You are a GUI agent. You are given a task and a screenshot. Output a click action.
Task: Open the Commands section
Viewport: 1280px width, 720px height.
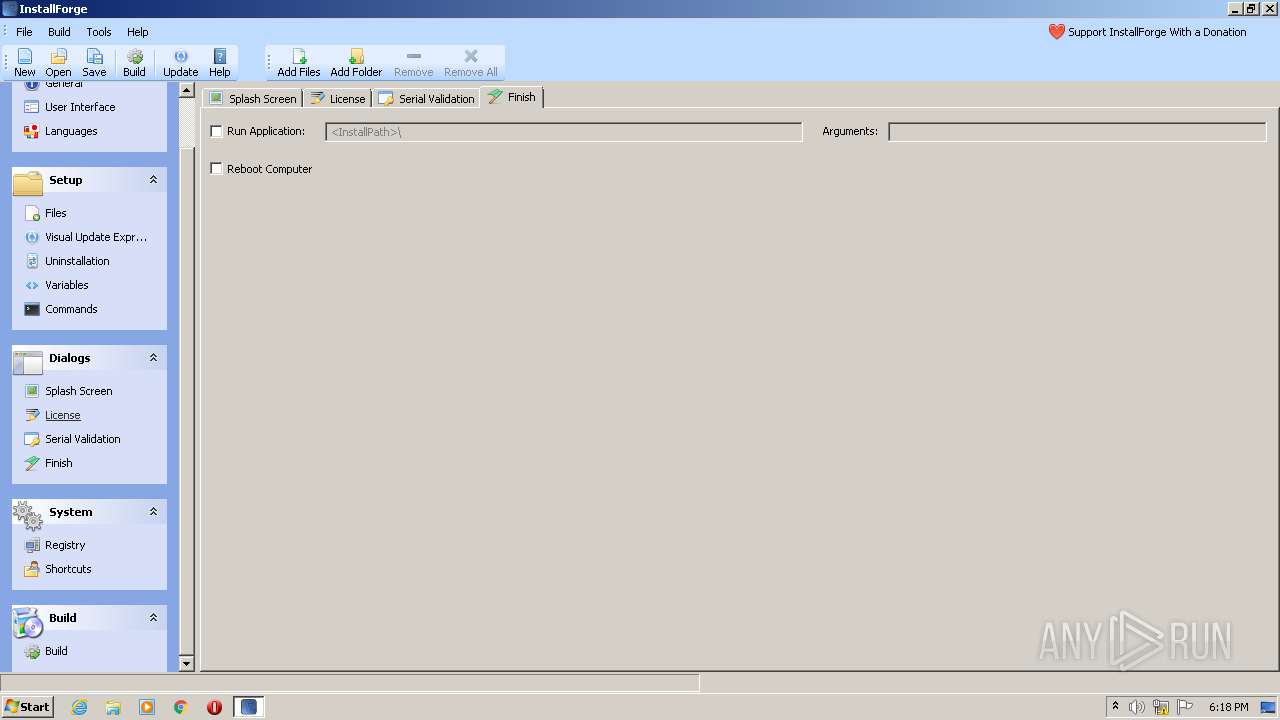click(x=71, y=309)
